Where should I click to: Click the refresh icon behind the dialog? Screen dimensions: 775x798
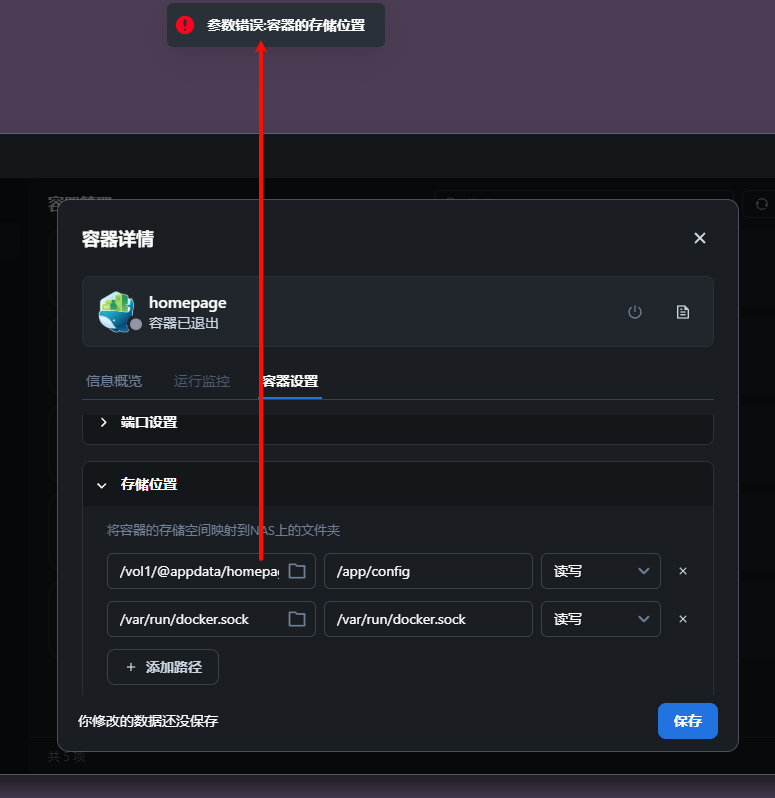click(761, 204)
